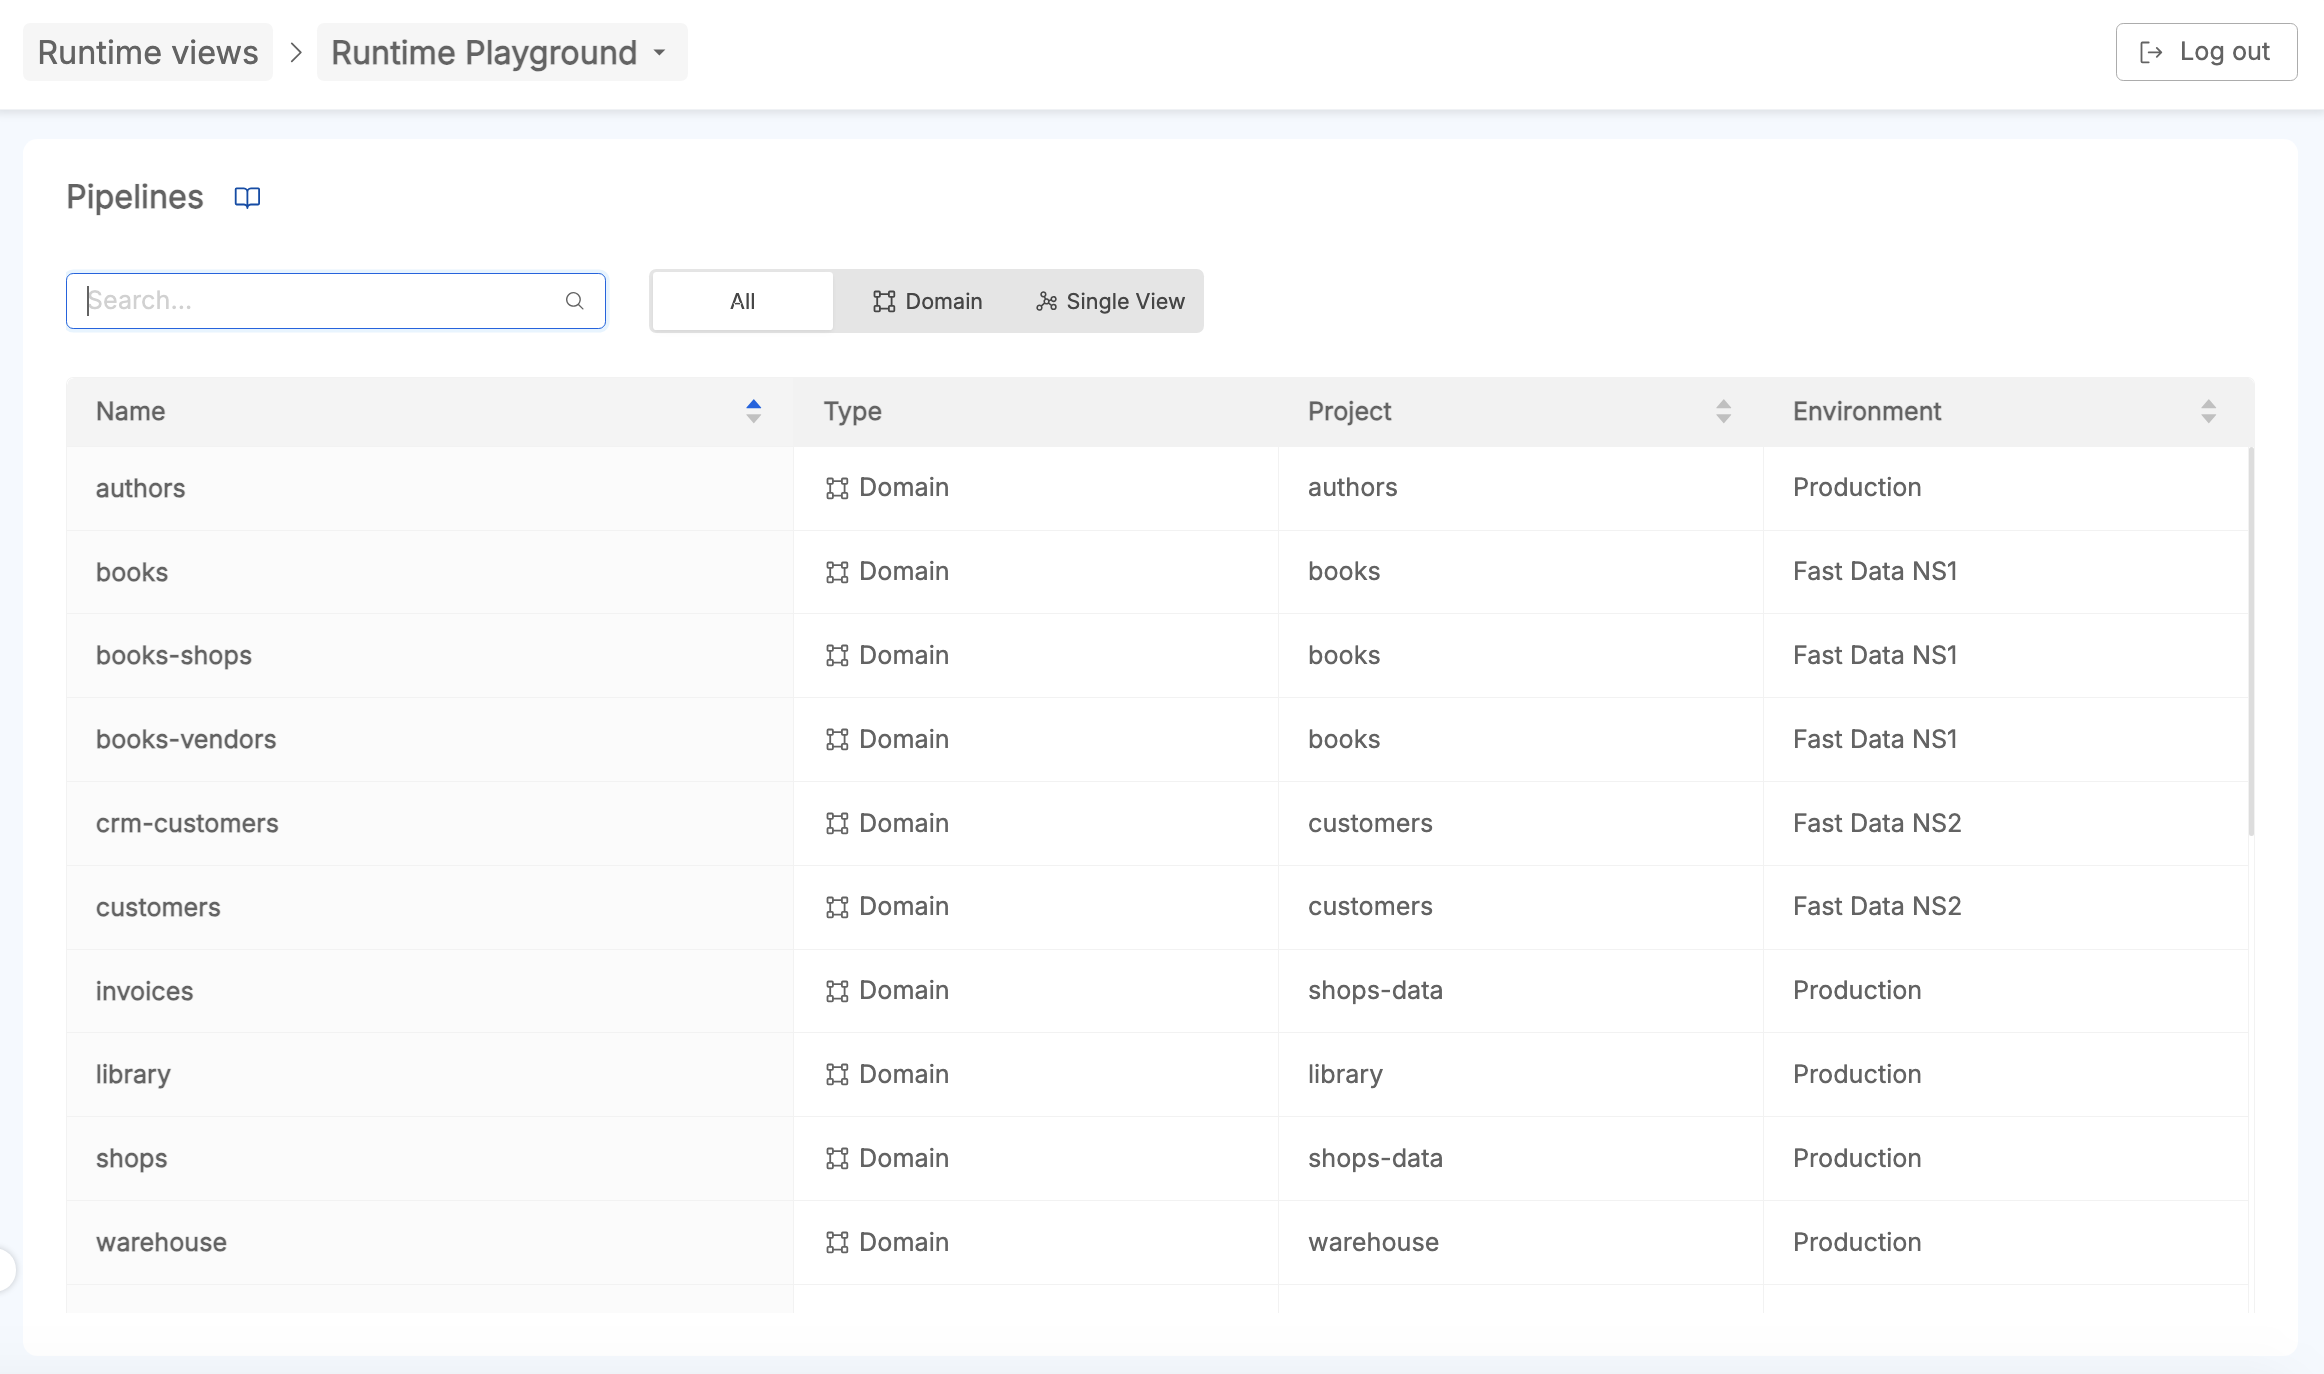Click the Log out button
This screenshot has height=1374, width=2324.
(2206, 51)
